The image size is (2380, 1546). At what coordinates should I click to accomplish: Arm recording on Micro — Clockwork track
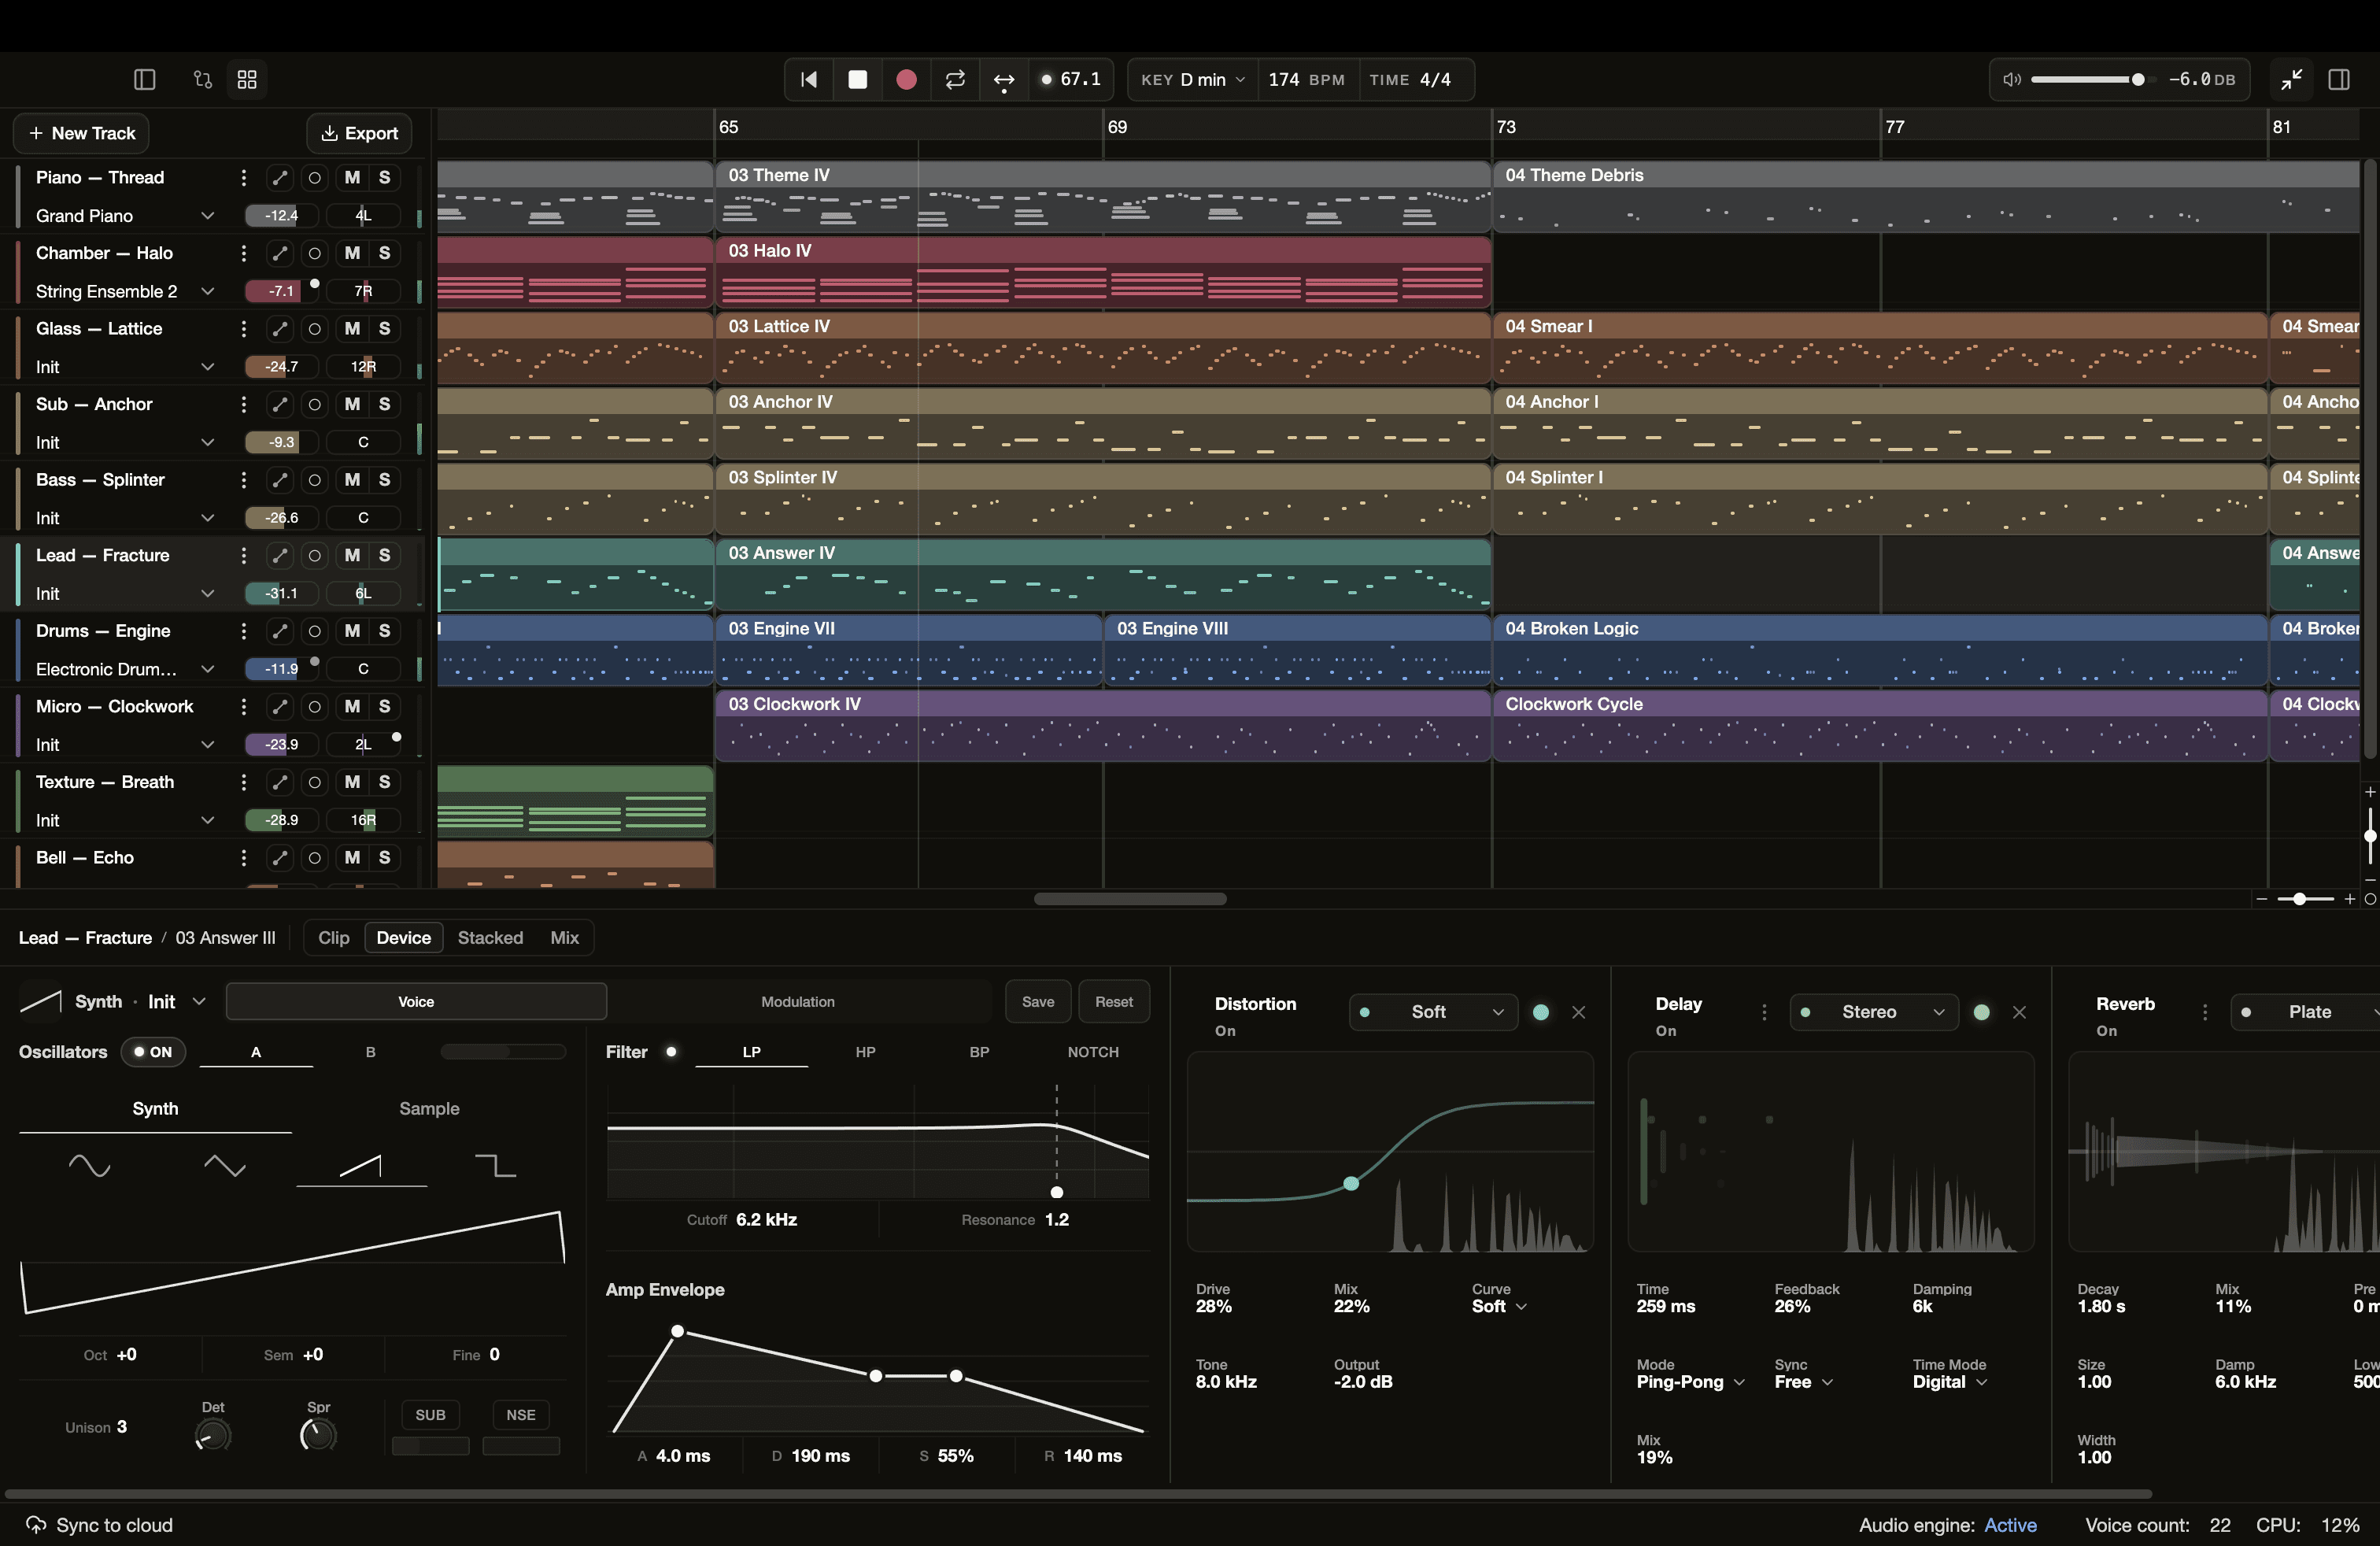tap(315, 707)
